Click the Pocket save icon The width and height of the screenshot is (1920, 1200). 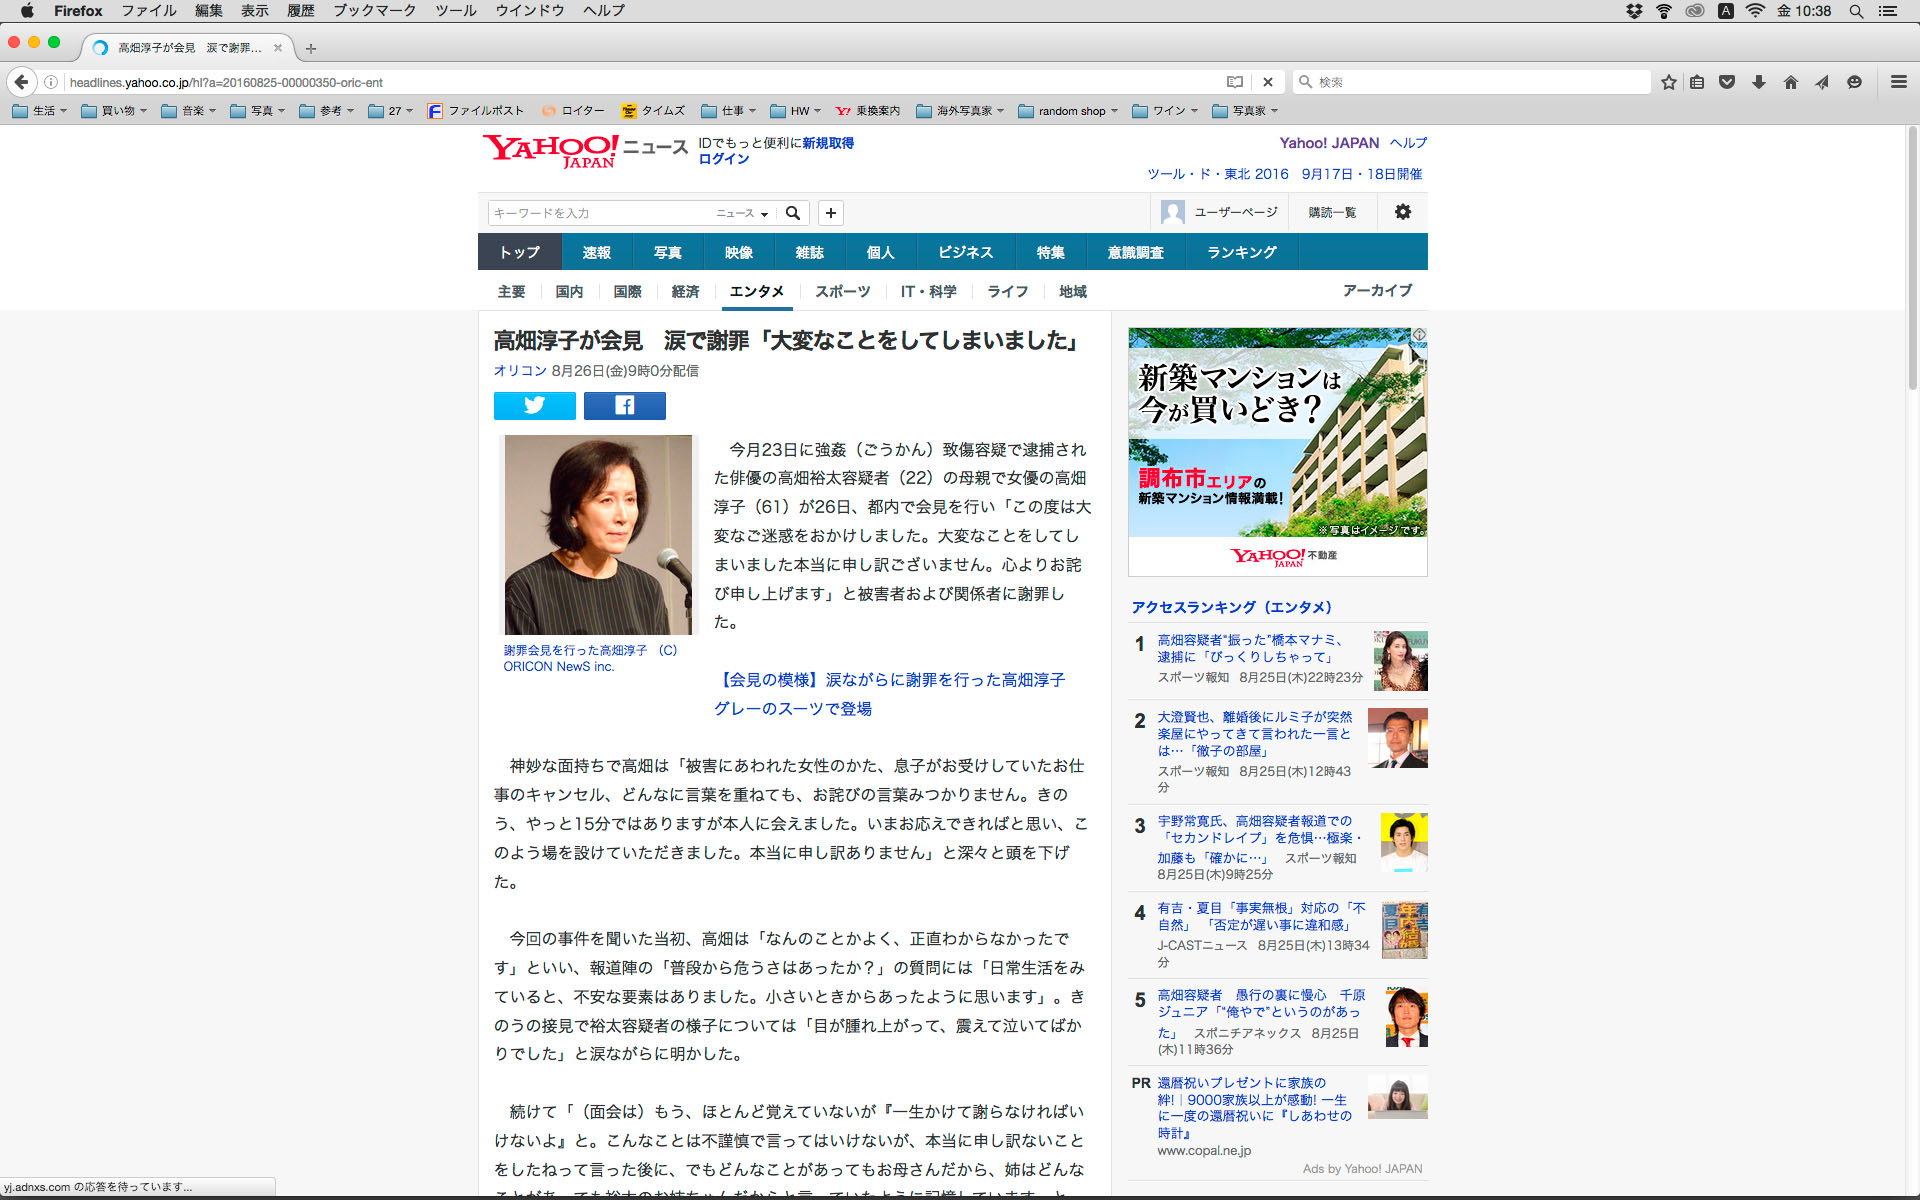(1727, 82)
